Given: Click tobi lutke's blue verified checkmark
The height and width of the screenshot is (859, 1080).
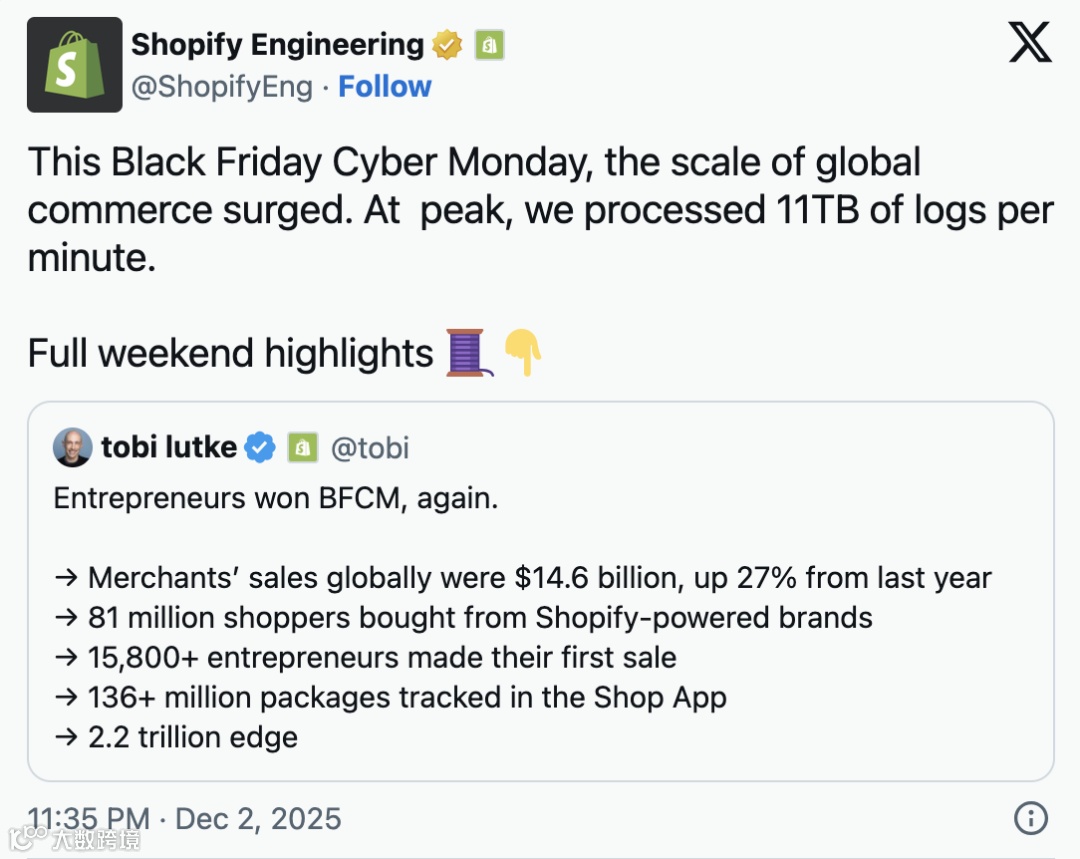Looking at the screenshot, I should coord(261,447).
